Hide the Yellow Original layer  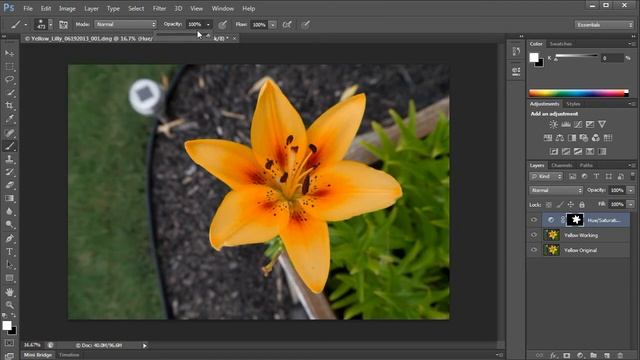534,250
